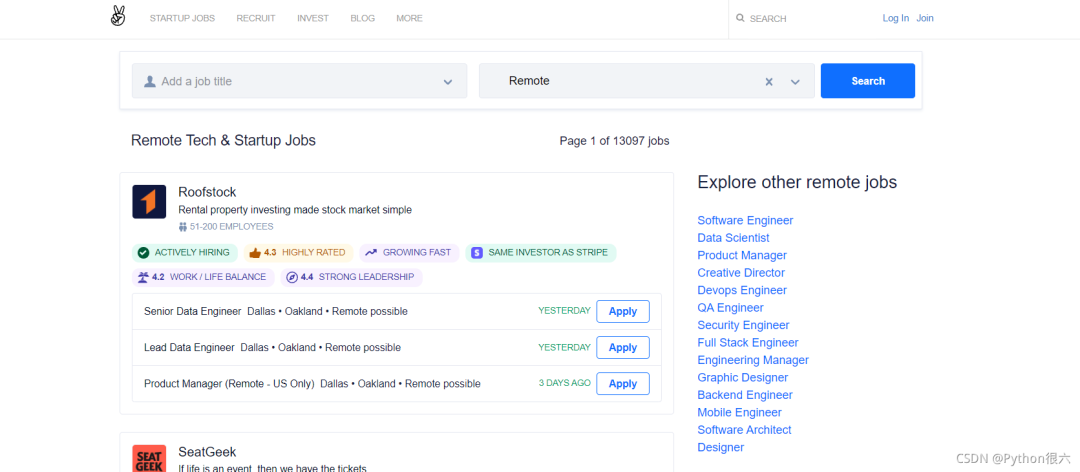The image size is (1080, 472).
Task: Click the Same Investor As Stripe text
Action: (548, 253)
